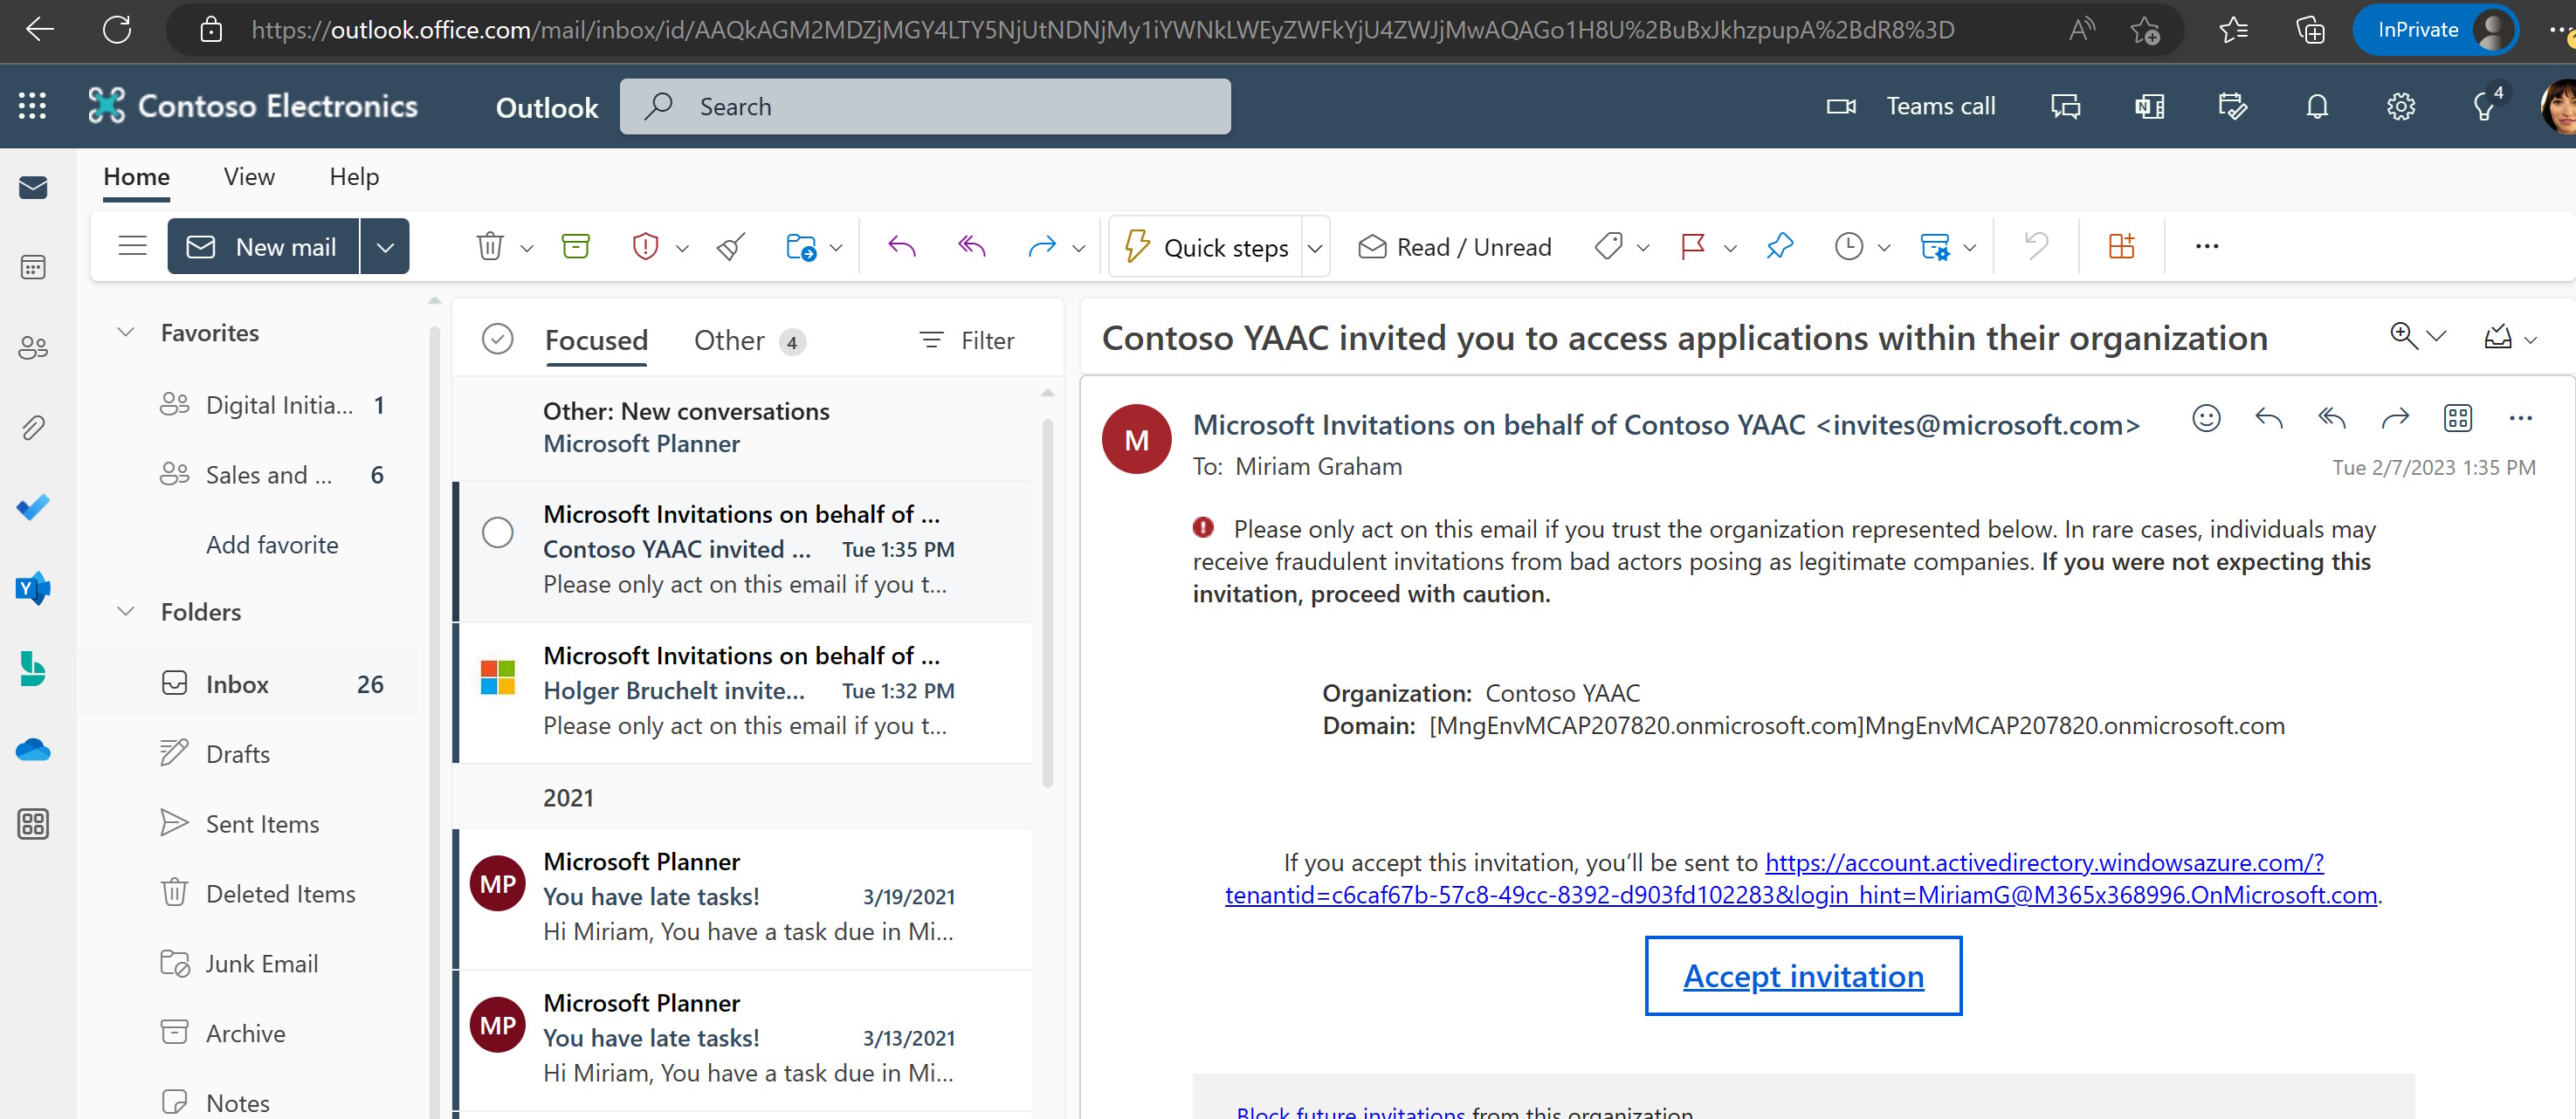Screen dimensions: 2576x1119
Task: Open Mail in the left app rail
Action: (x=33, y=187)
